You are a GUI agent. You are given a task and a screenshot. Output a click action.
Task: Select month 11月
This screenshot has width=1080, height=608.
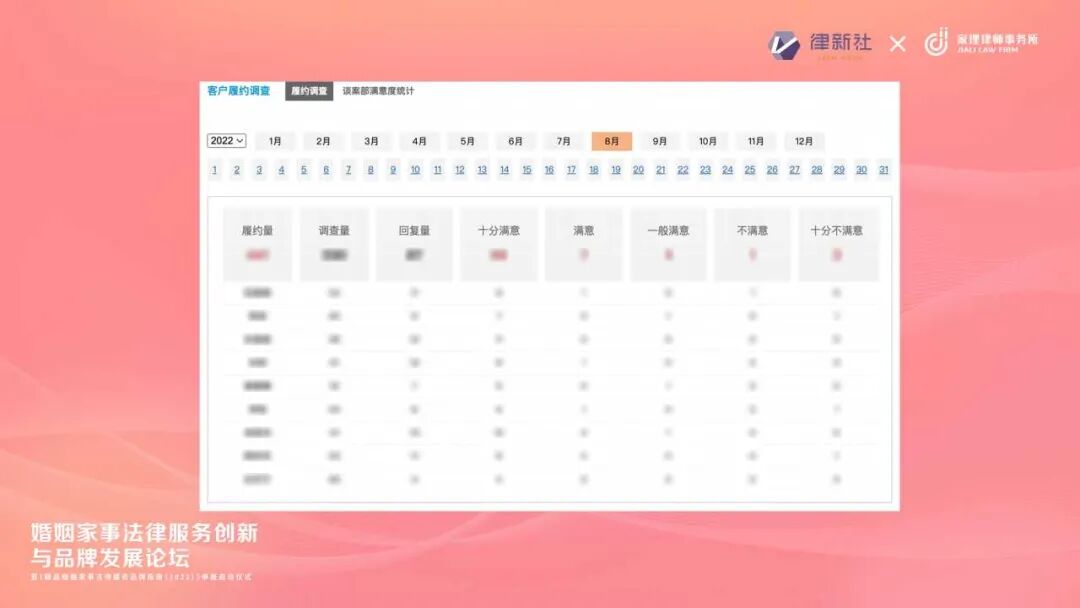(x=756, y=141)
